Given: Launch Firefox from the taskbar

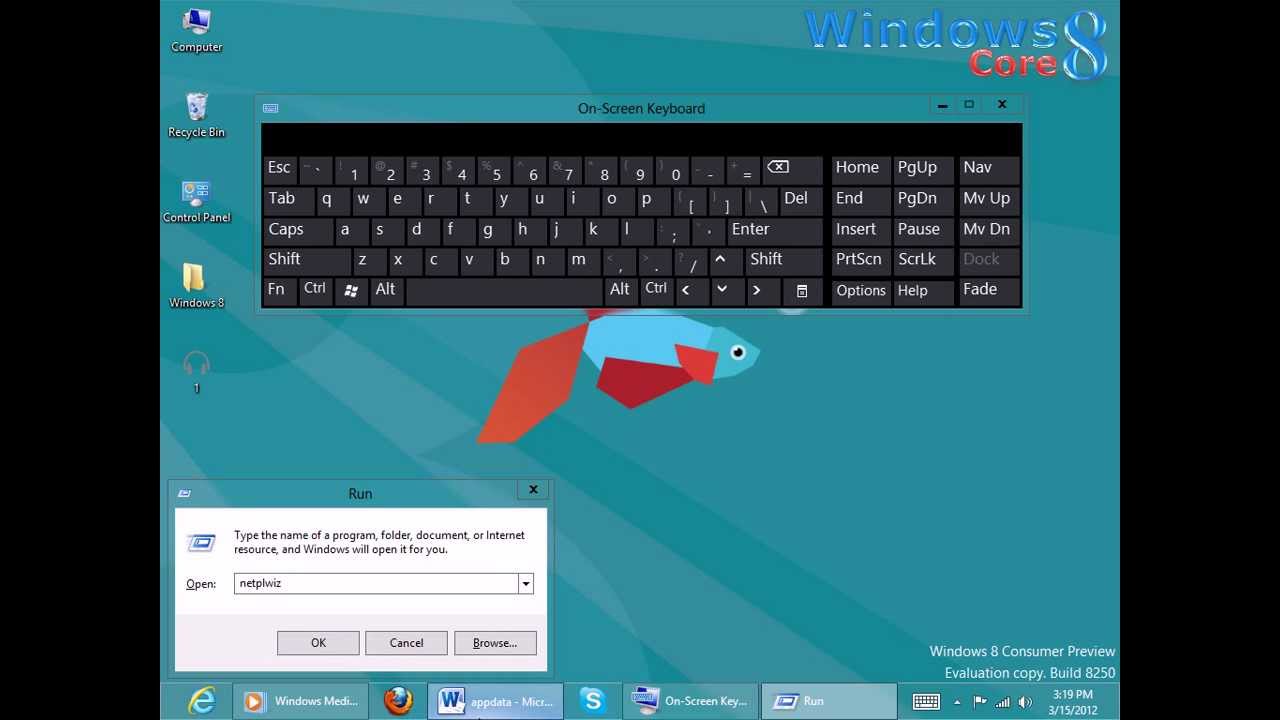Looking at the screenshot, I should (x=398, y=701).
